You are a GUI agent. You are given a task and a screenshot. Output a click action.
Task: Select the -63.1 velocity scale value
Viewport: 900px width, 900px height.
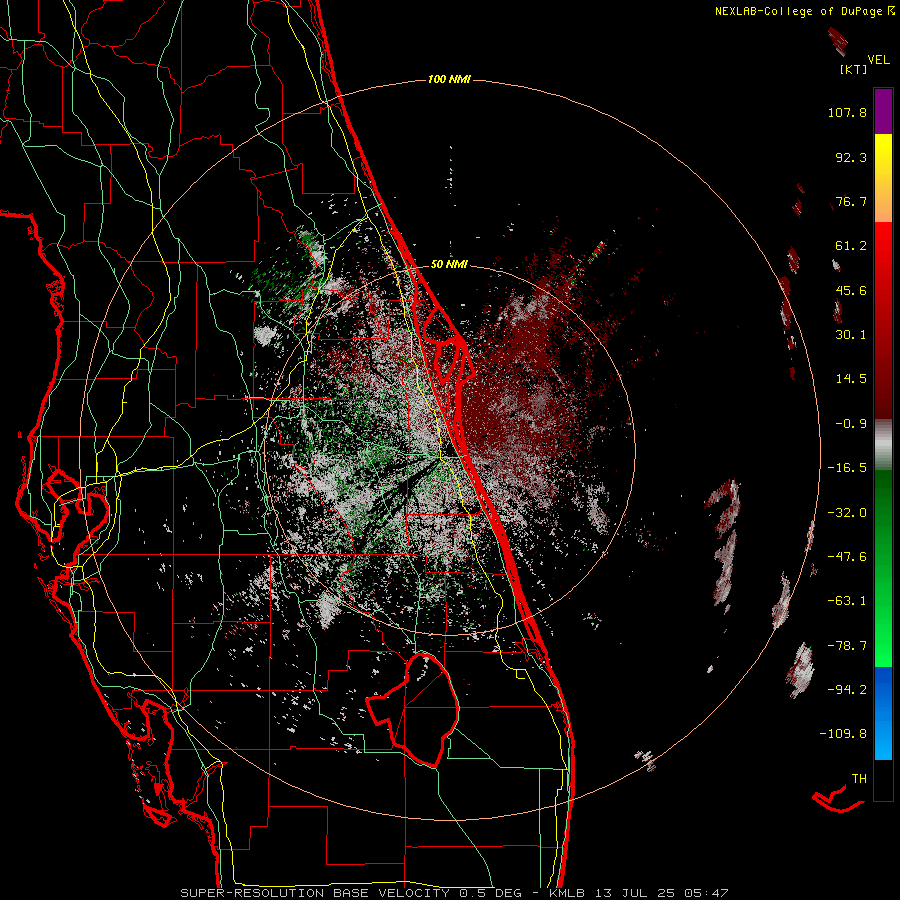point(847,601)
